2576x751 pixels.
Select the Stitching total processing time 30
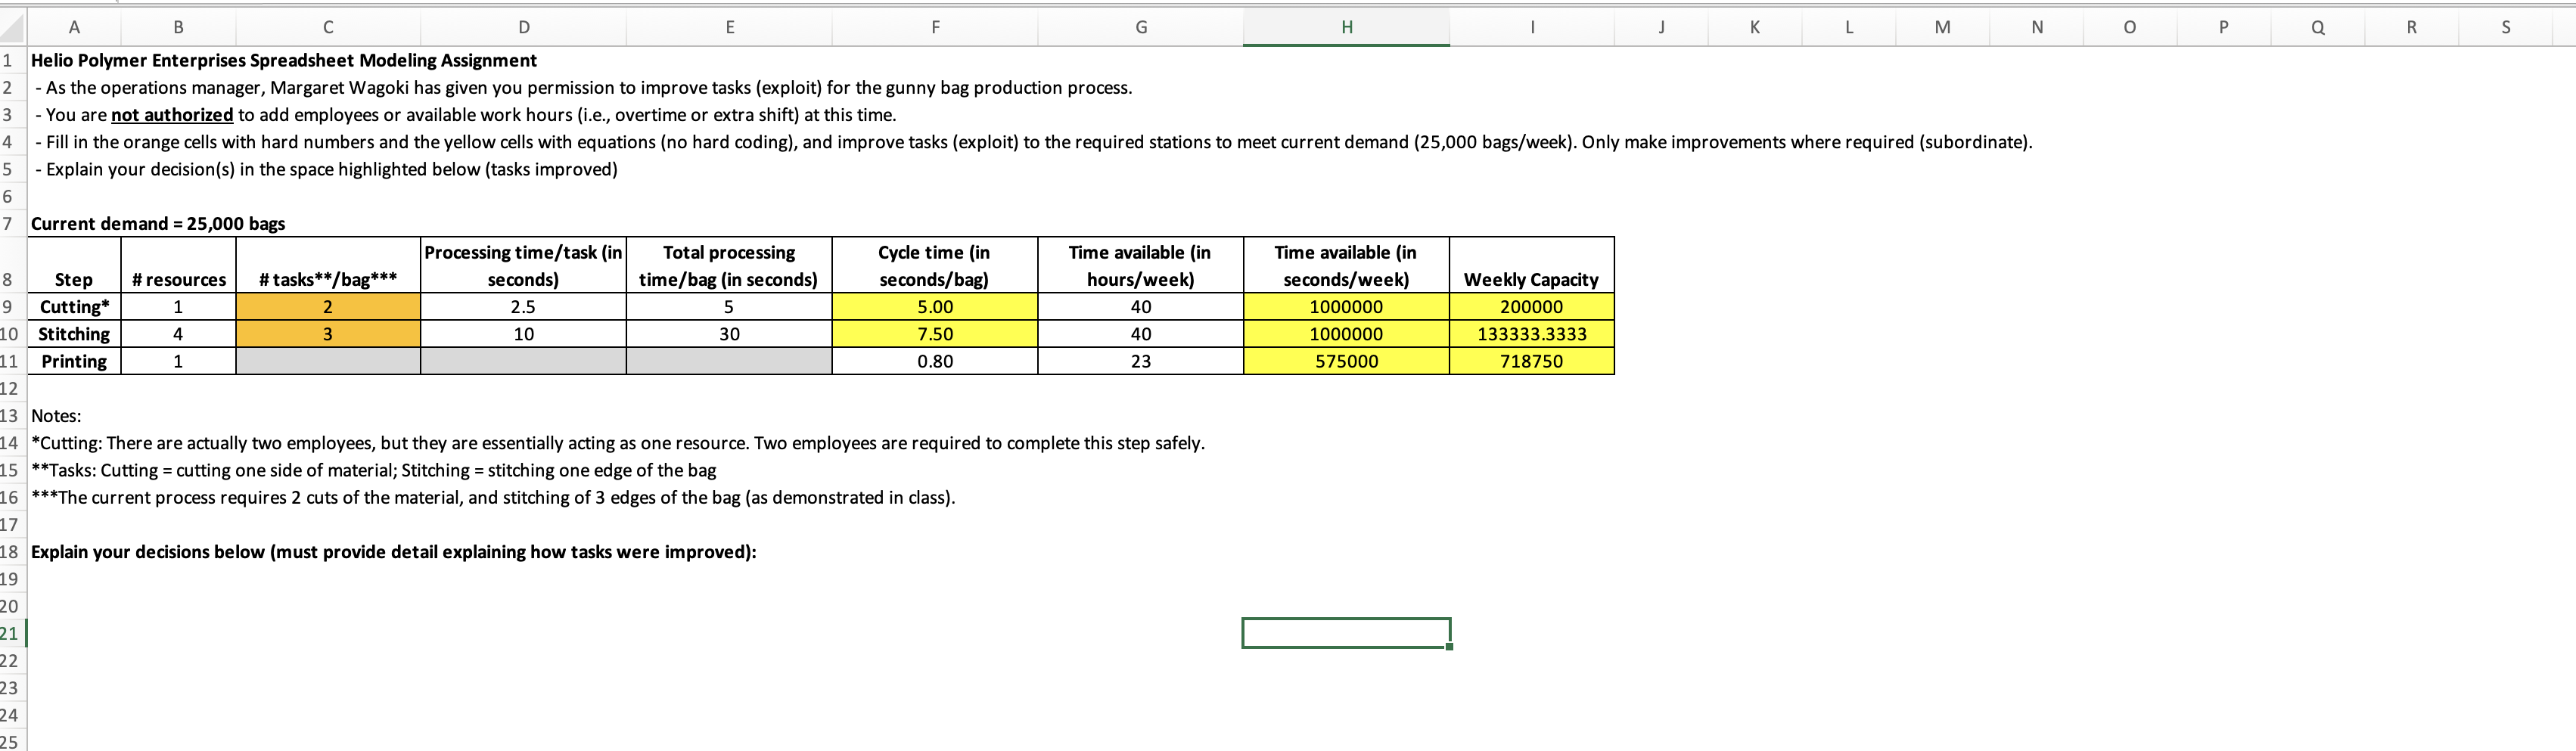coord(730,334)
